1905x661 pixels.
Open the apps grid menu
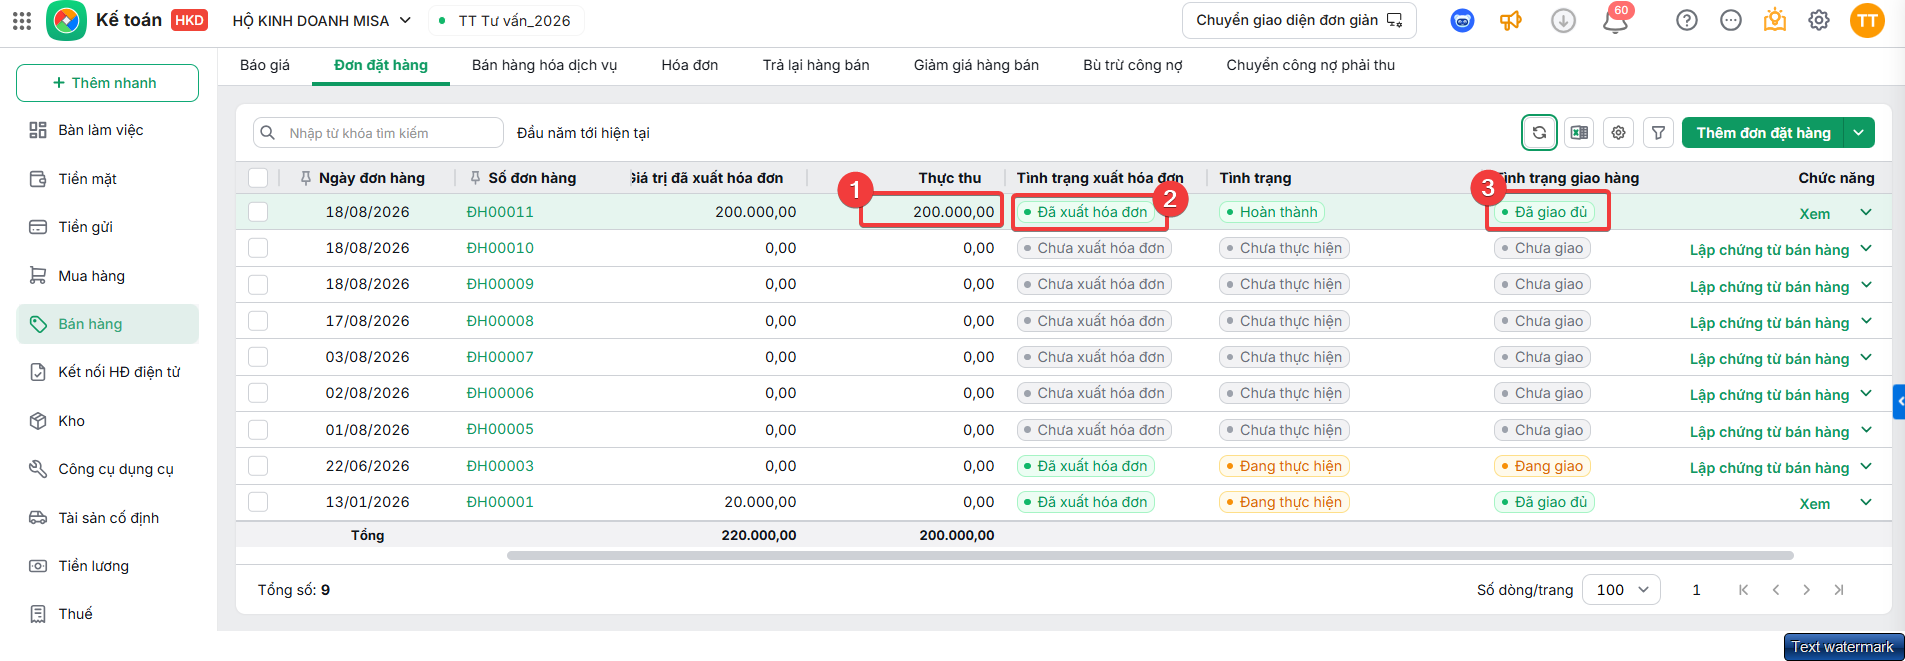pos(22,20)
